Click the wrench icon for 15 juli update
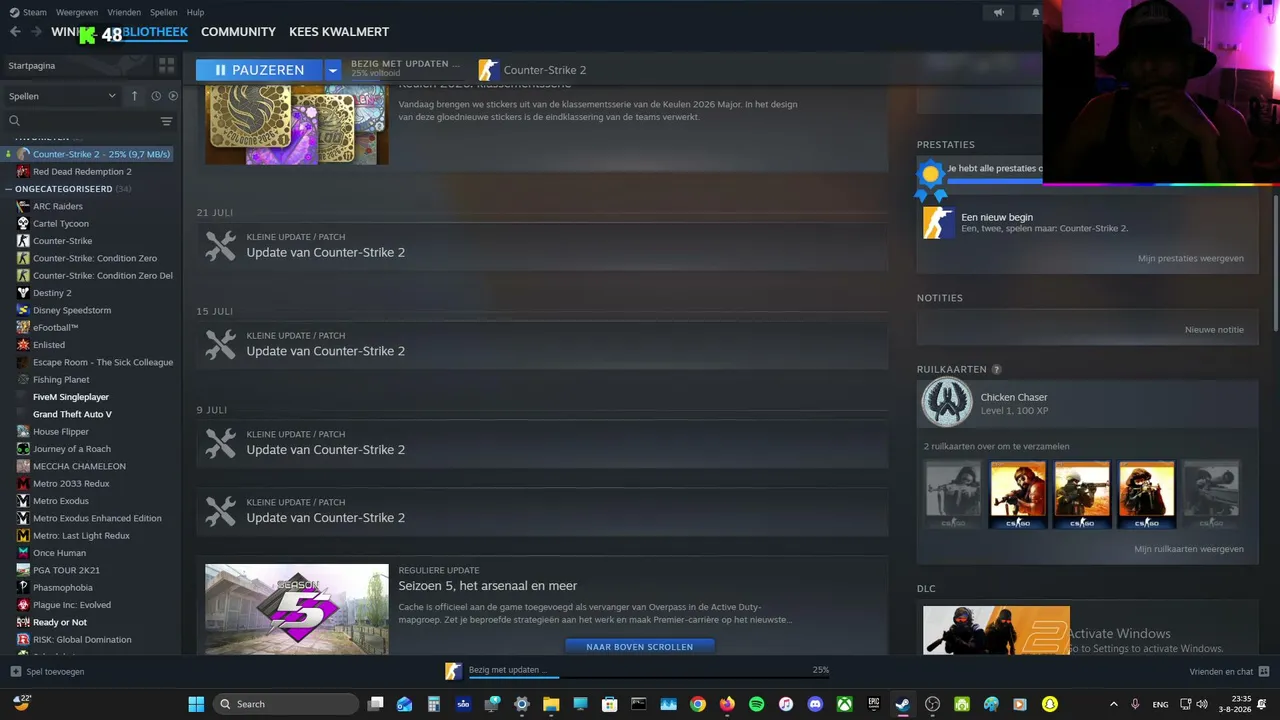 220,344
